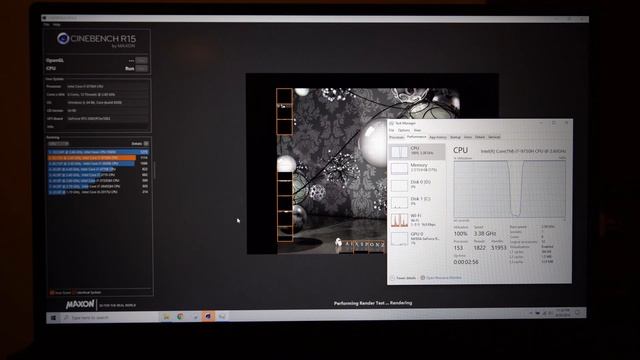This screenshot has height=360, width=640.
Task: Select Memory in Task Manager sidebar
Action: [417, 168]
